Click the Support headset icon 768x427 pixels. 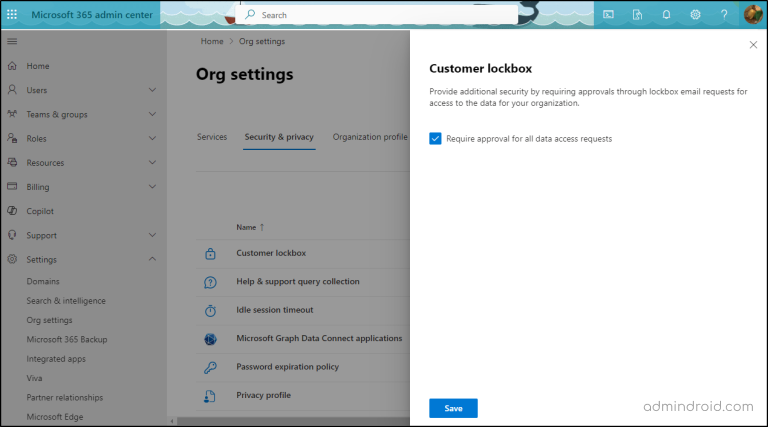(12, 235)
